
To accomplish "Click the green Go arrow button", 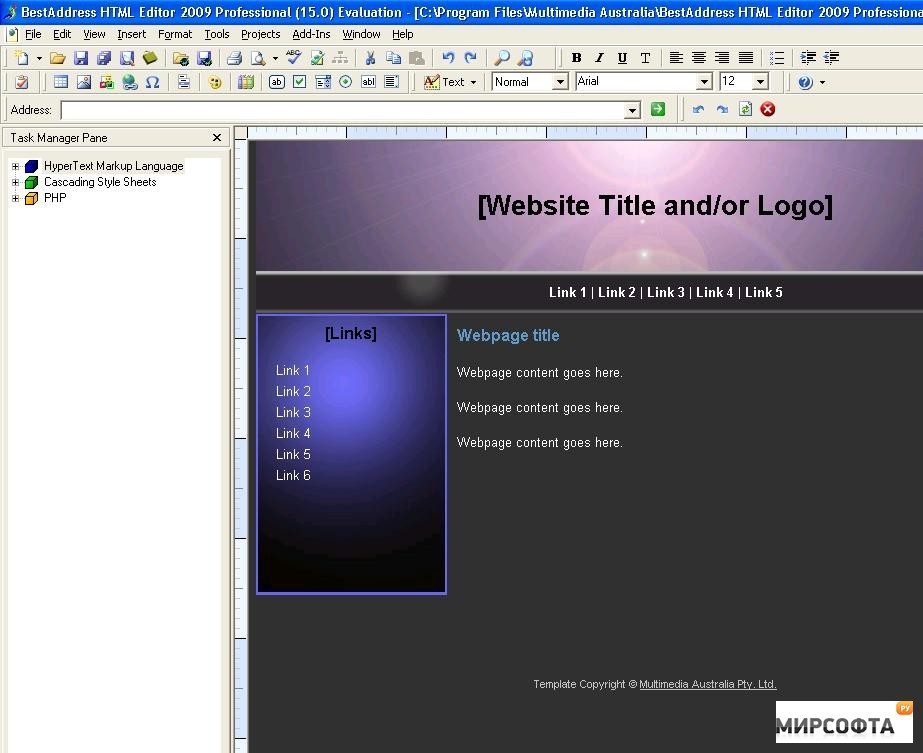I will tap(658, 109).
